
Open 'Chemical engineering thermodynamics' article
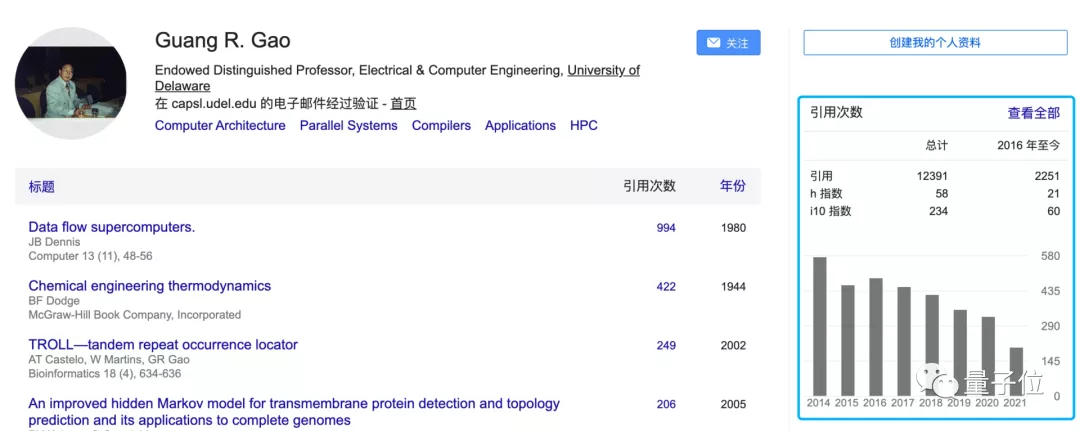(x=150, y=286)
